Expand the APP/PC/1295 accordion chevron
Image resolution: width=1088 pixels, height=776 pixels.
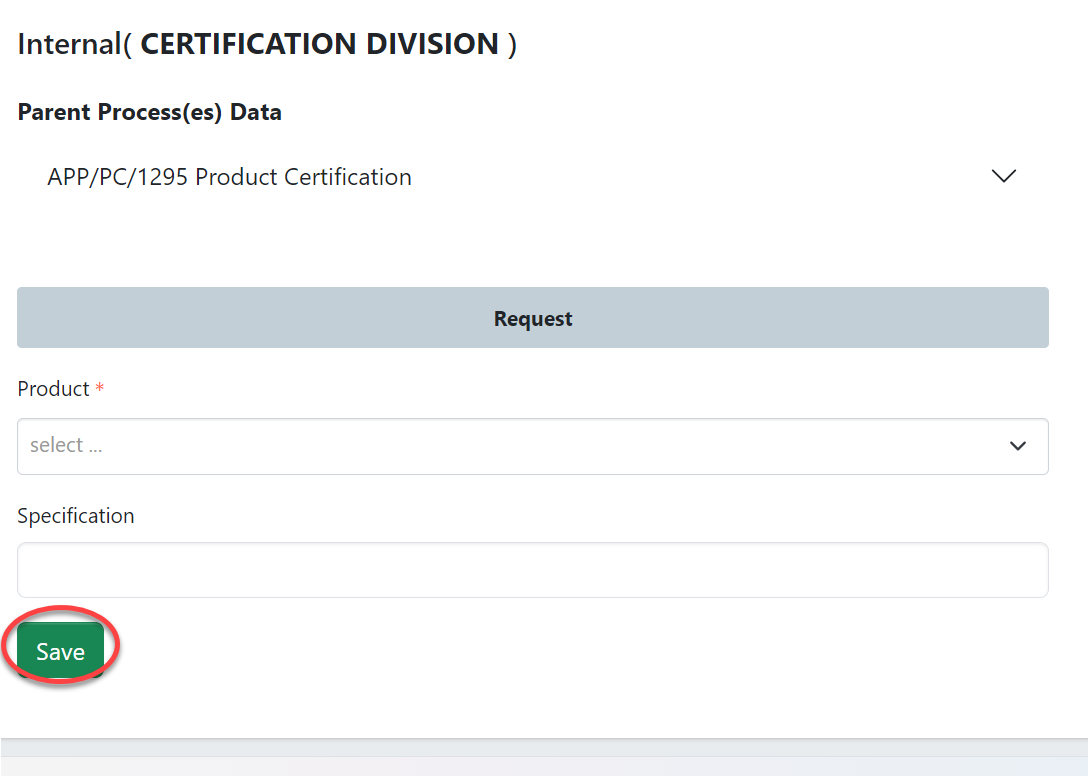tap(1003, 177)
